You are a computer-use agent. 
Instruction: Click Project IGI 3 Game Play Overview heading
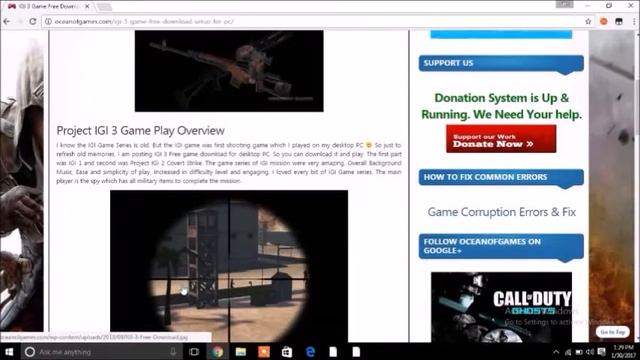coord(140,131)
